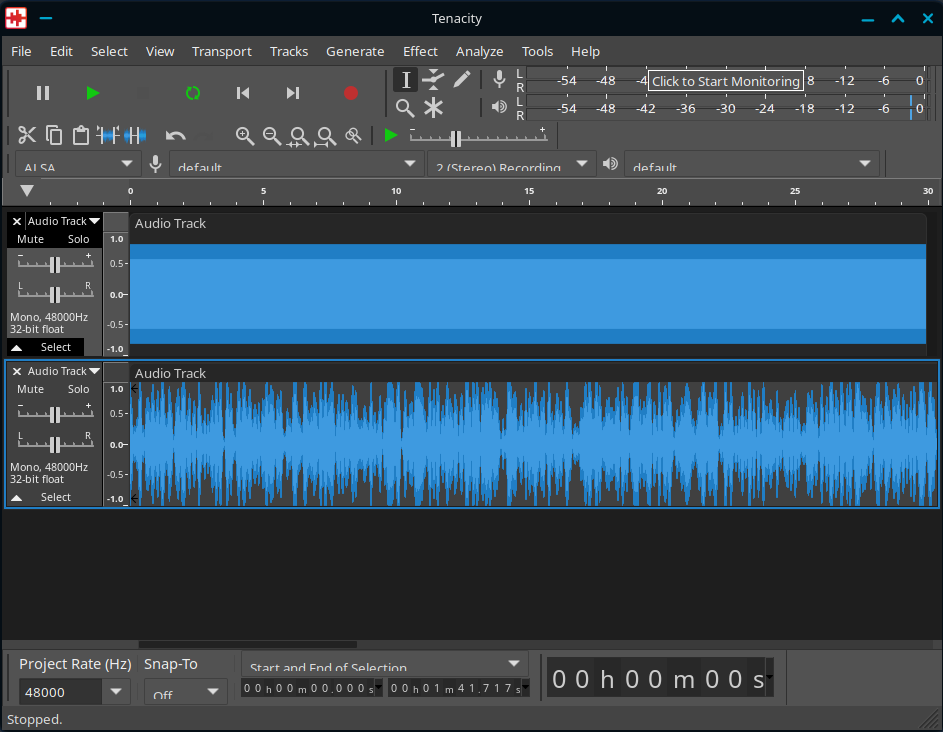Viewport: 943px width, 732px height.
Task: Enable the Loop playback button
Action: [193, 93]
